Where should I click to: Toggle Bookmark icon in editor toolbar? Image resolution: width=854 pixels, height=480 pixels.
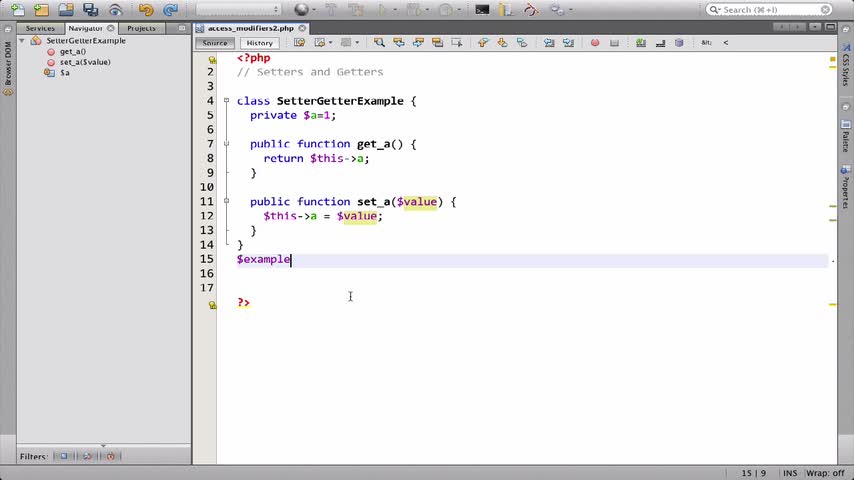[522, 42]
